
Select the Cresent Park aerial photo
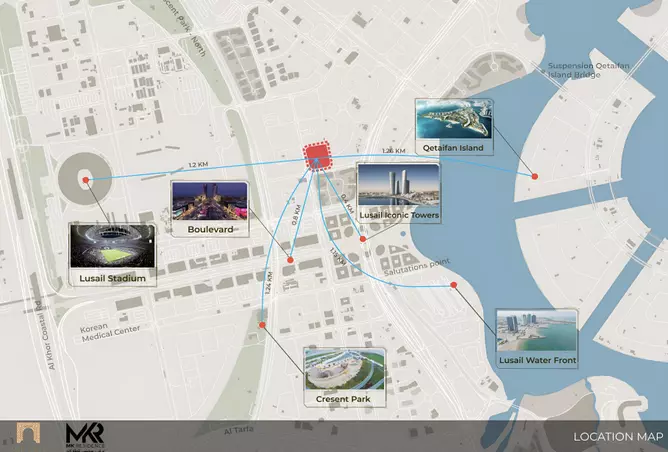(344, 369)
